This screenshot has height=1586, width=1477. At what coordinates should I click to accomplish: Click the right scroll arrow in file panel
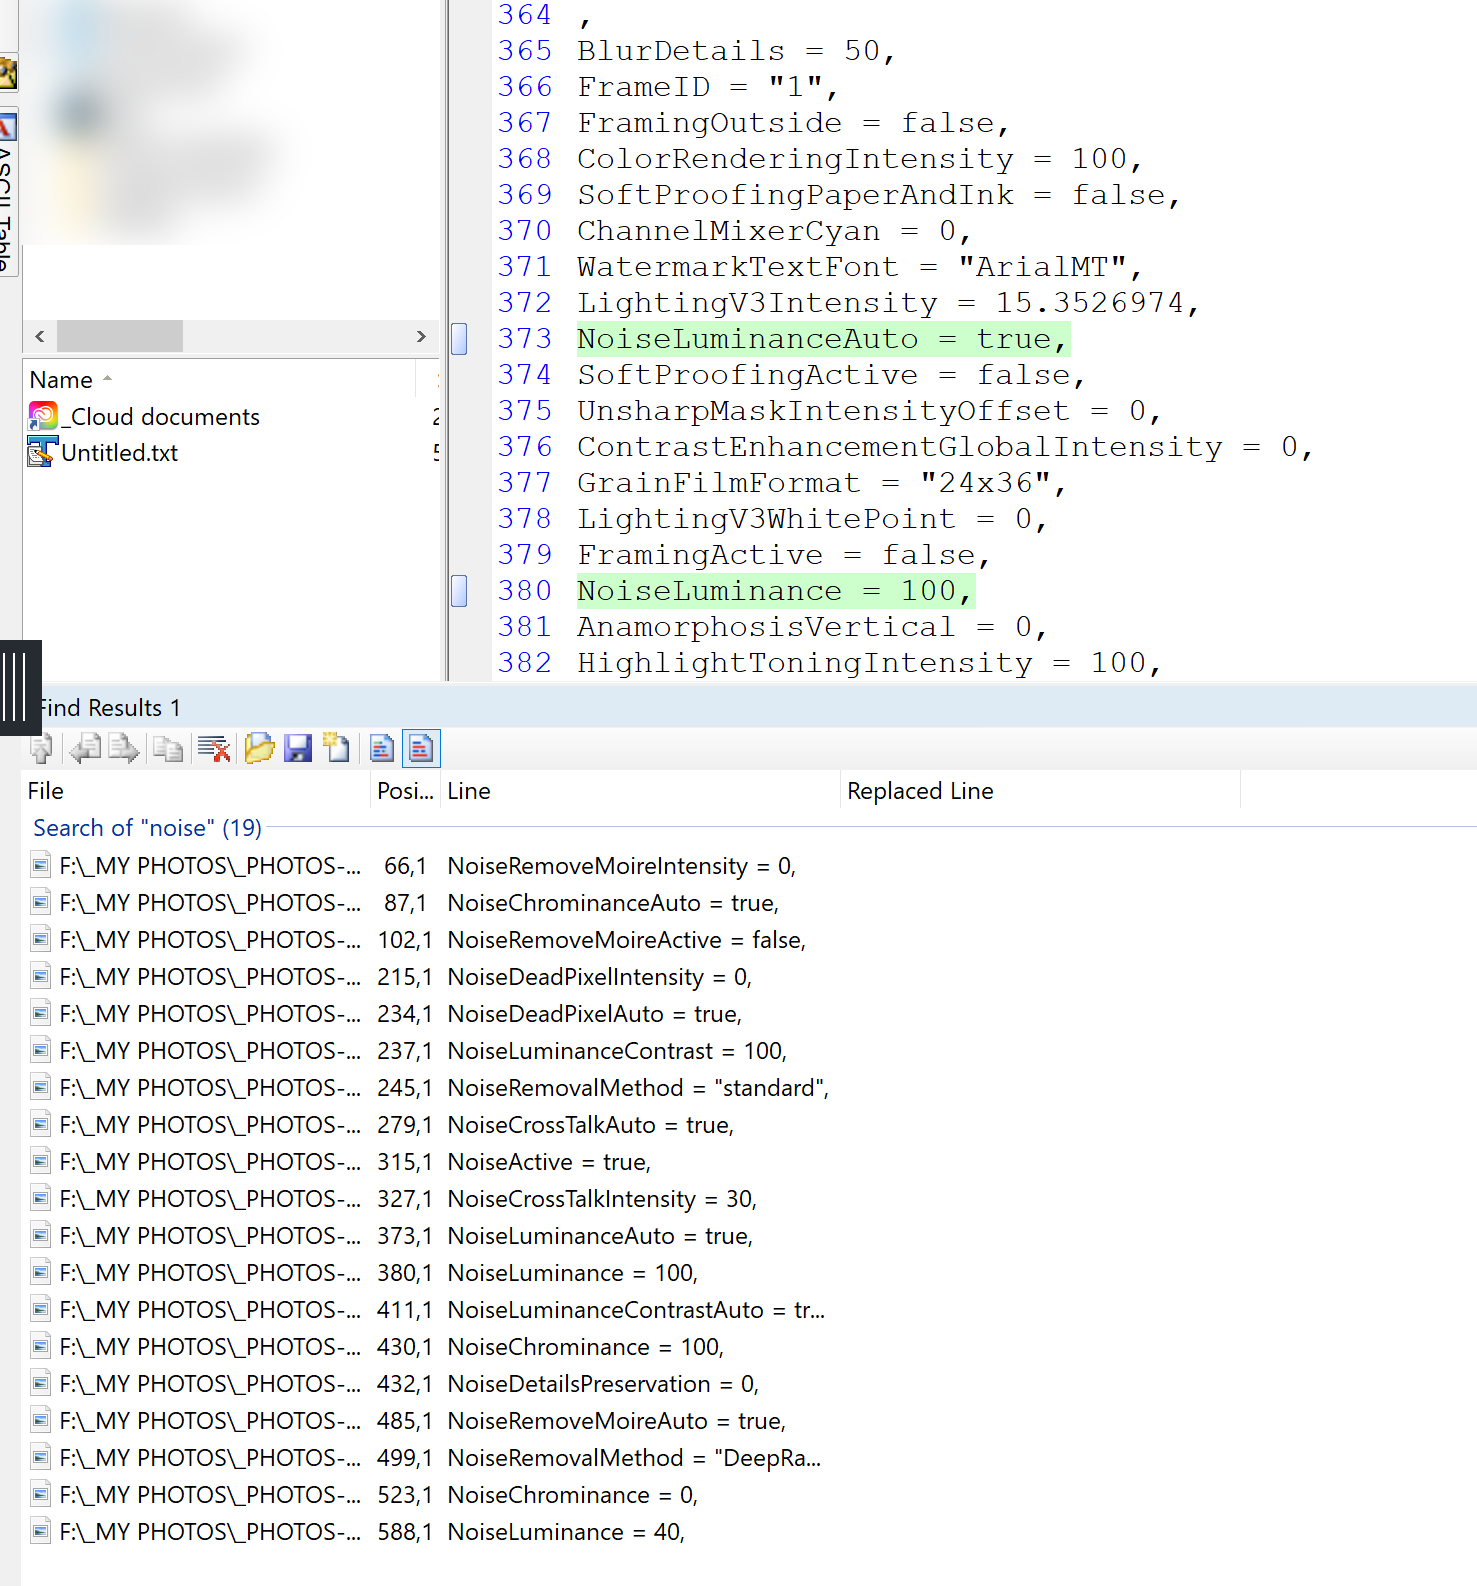point(421,336)
